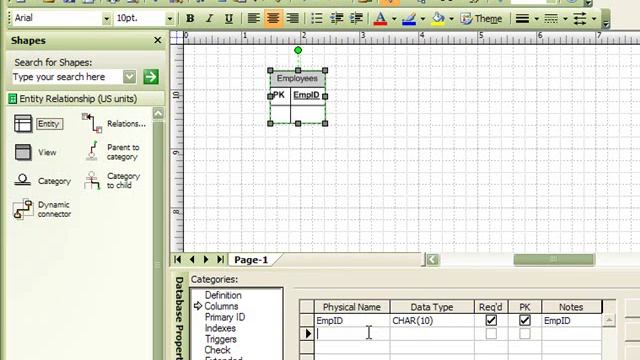The image size is (640, 360).
Task: Align text left
Action: [x=253, y=18]
